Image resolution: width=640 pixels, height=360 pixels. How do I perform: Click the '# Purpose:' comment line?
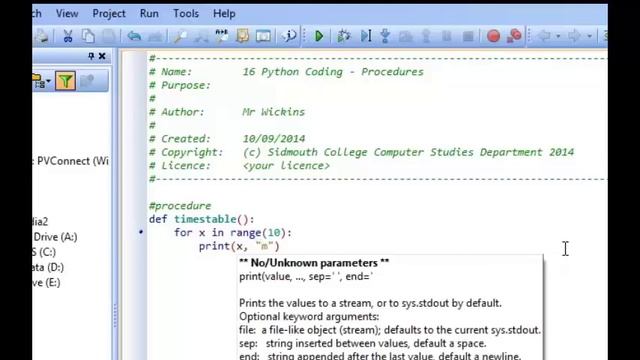180,85
